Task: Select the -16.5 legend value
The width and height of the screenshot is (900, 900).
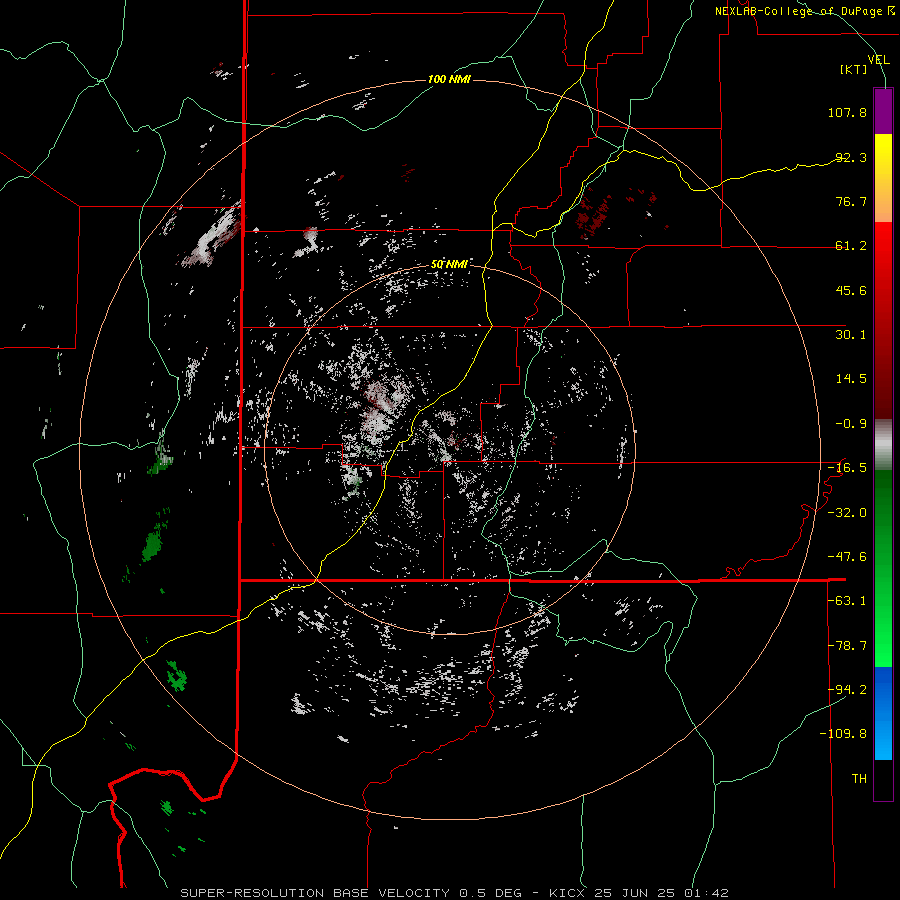Action: point(847,468)
